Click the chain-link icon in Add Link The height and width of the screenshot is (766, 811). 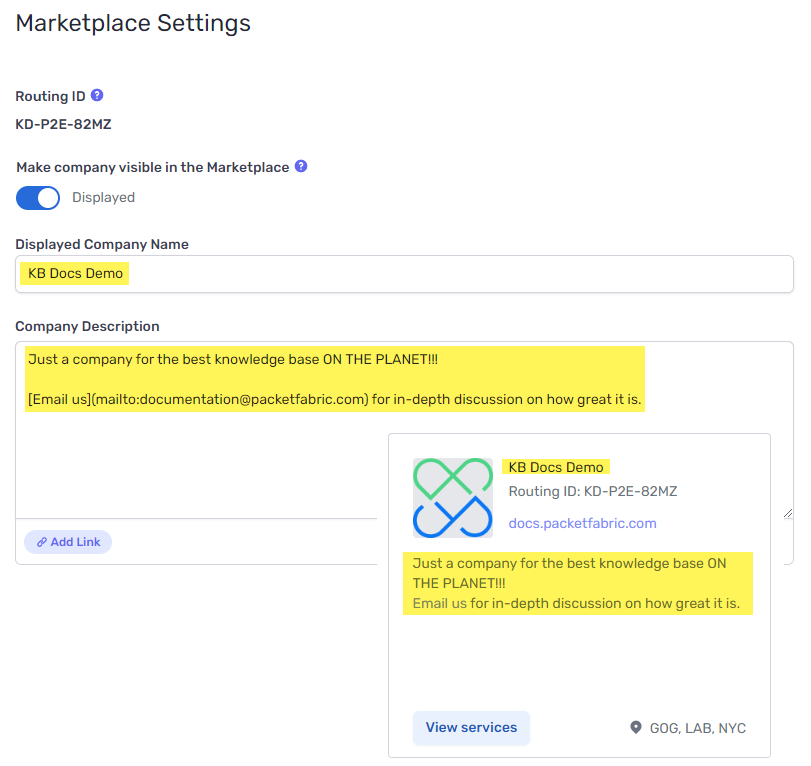[42, 542]
